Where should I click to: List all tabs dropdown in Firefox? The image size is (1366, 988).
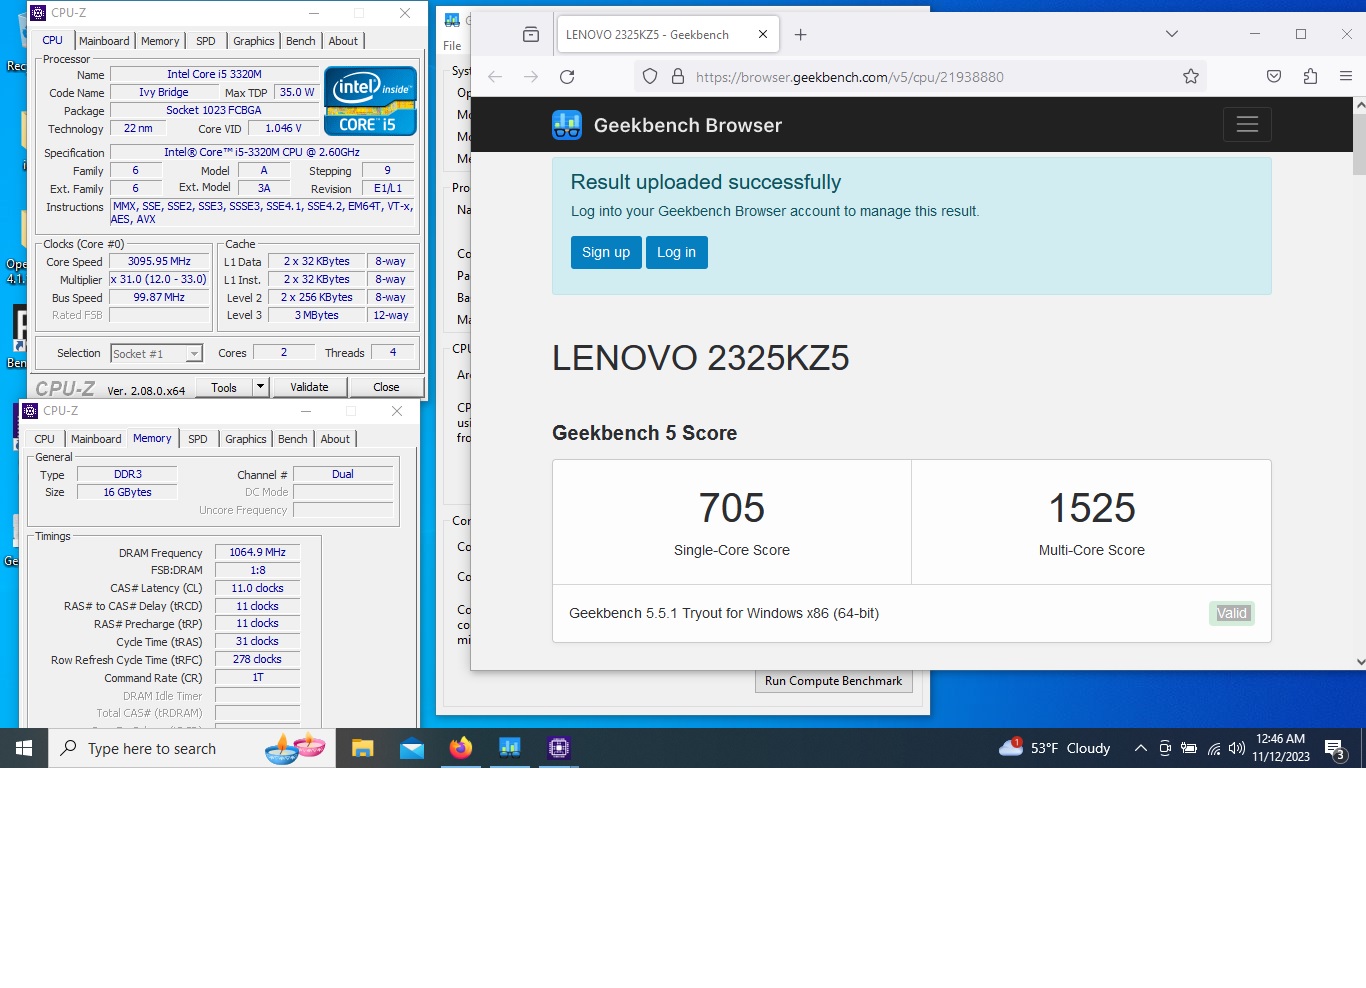(1172, 34)
